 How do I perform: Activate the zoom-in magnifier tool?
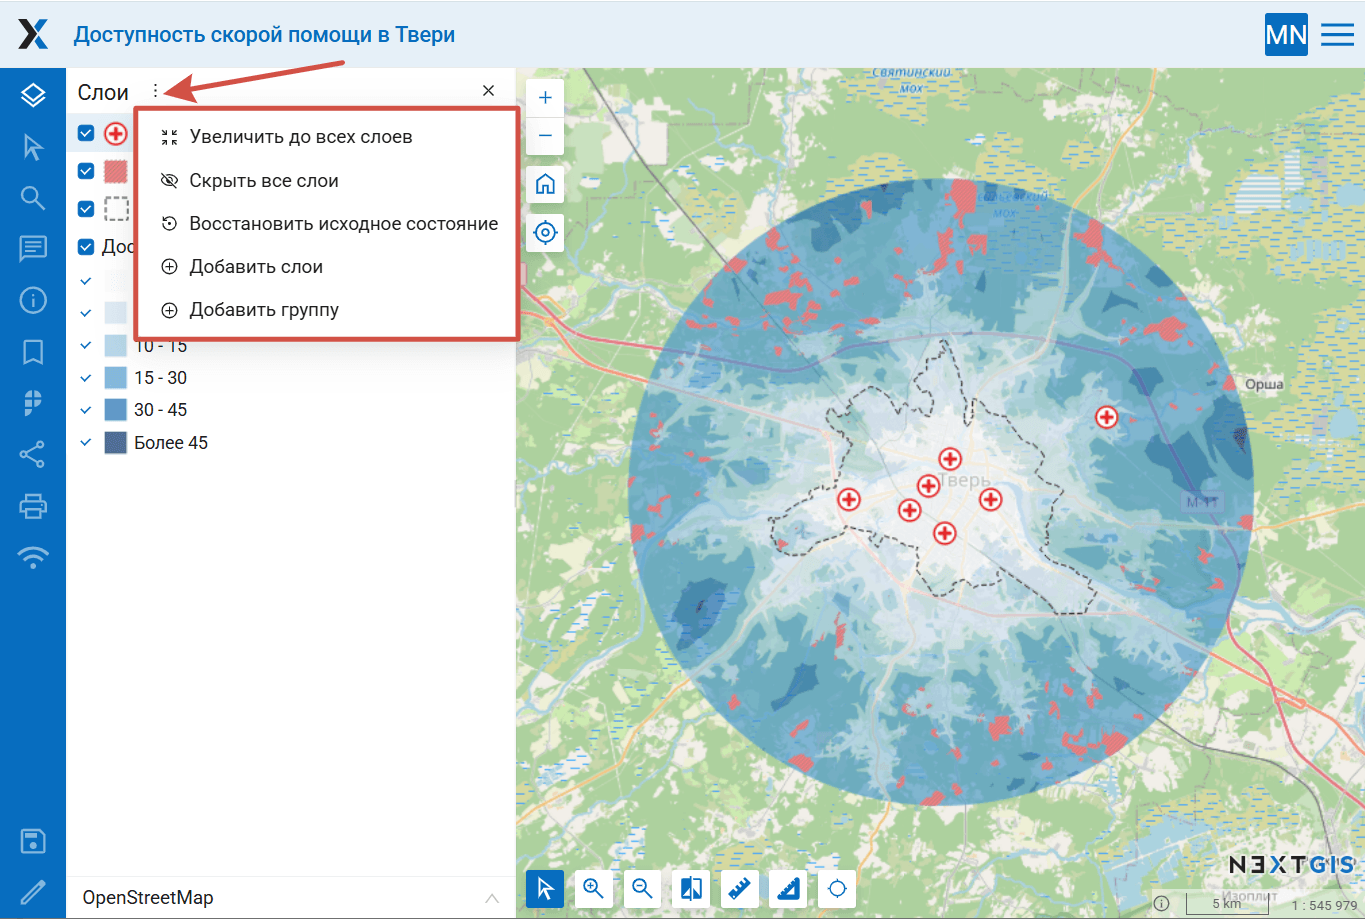coord(594,888)
